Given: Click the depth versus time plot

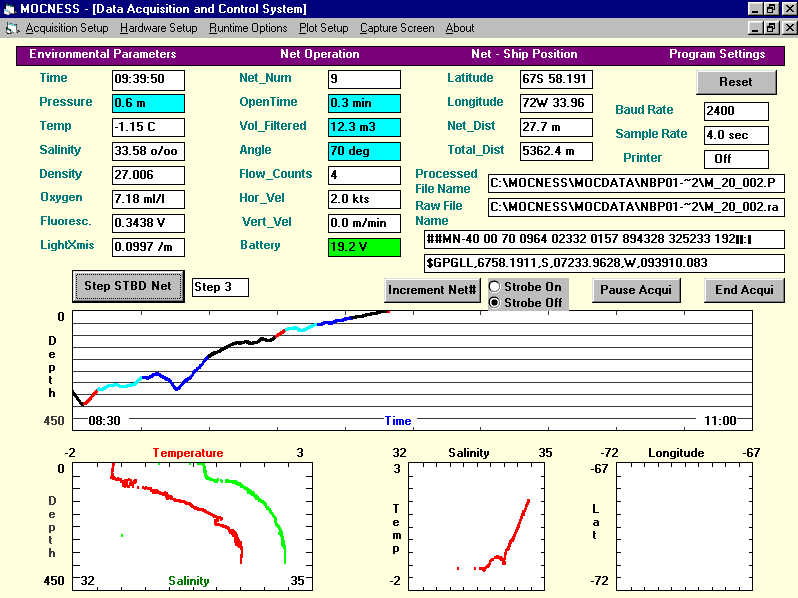Looking at the screenshot, I should (x=412, y=371).
